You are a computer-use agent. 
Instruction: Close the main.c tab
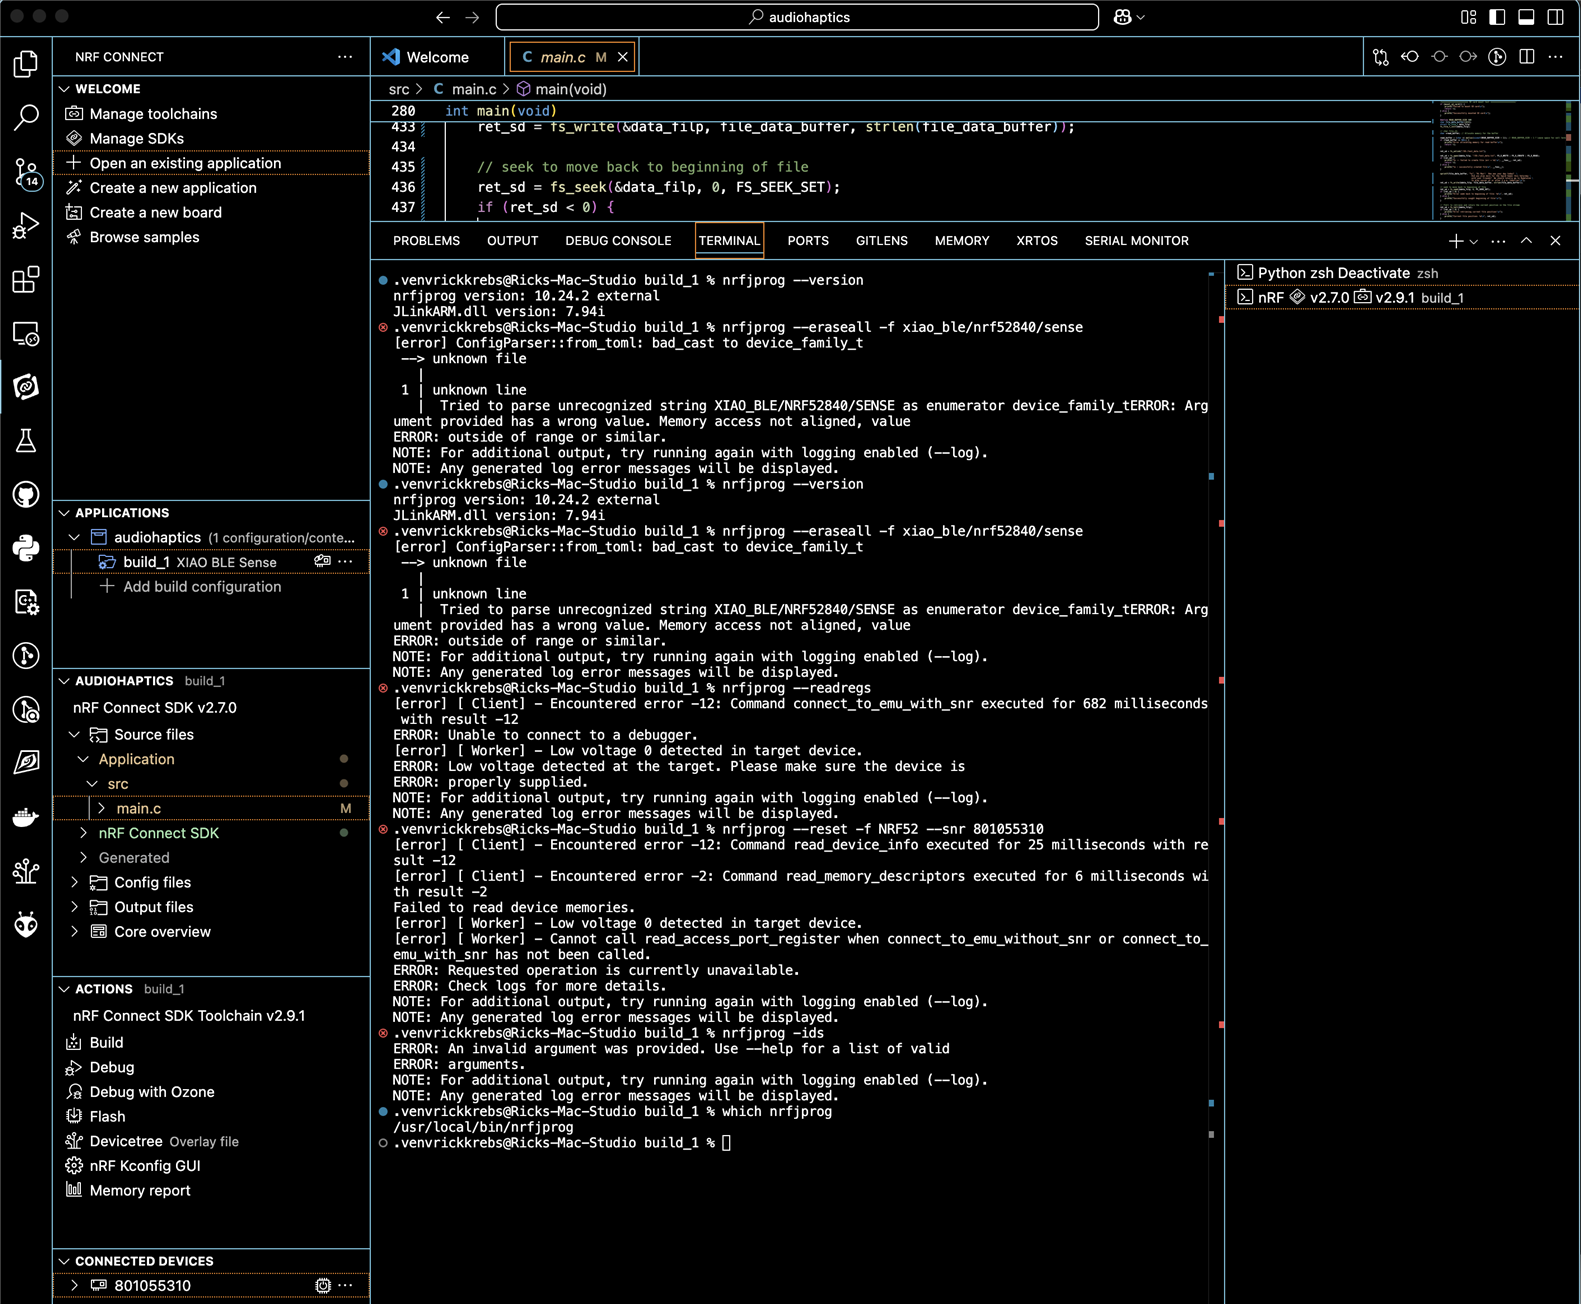click(623, 57)
